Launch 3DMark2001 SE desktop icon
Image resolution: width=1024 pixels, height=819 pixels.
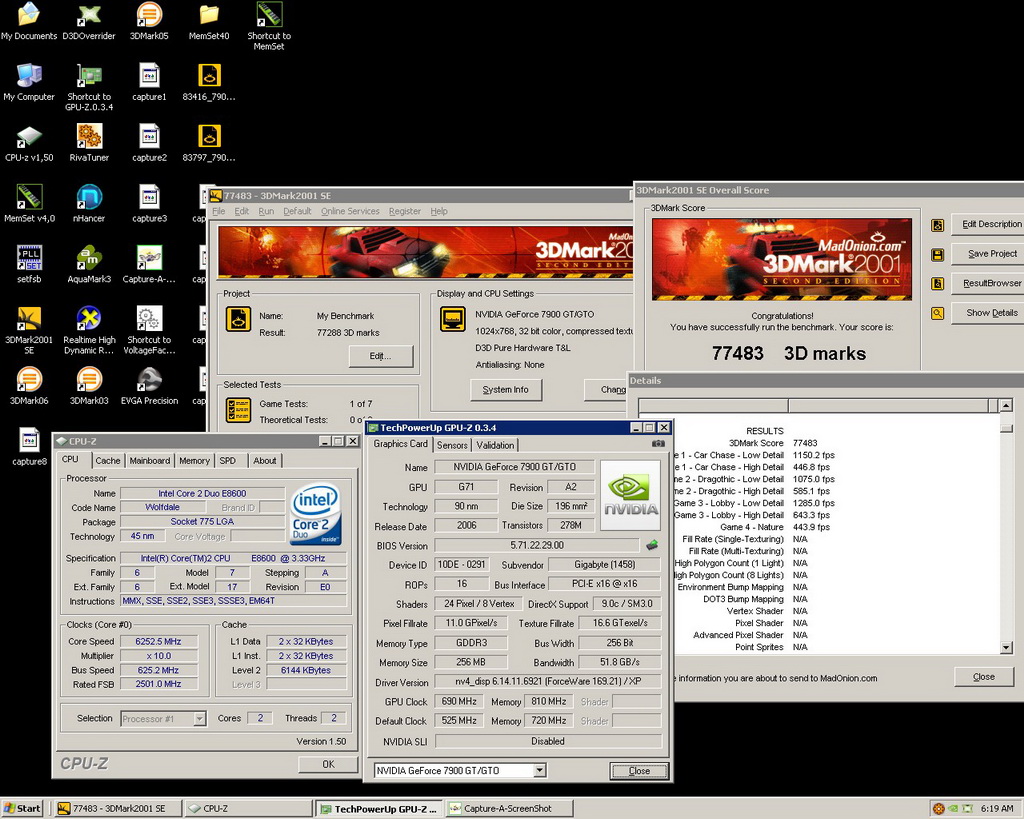(29, 330)
